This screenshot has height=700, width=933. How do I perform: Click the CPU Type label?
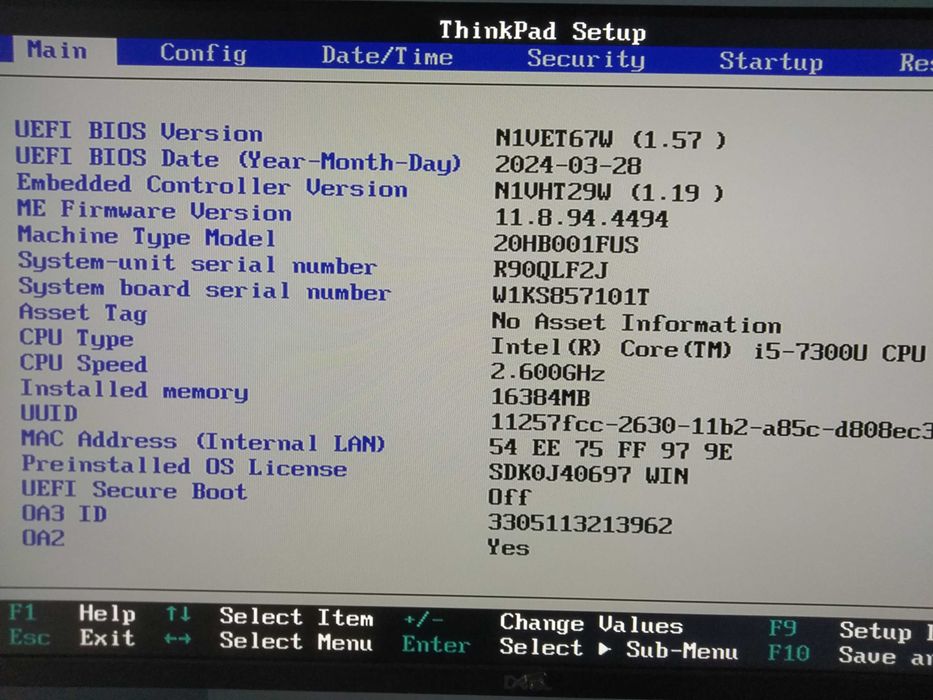click(76, 338)
